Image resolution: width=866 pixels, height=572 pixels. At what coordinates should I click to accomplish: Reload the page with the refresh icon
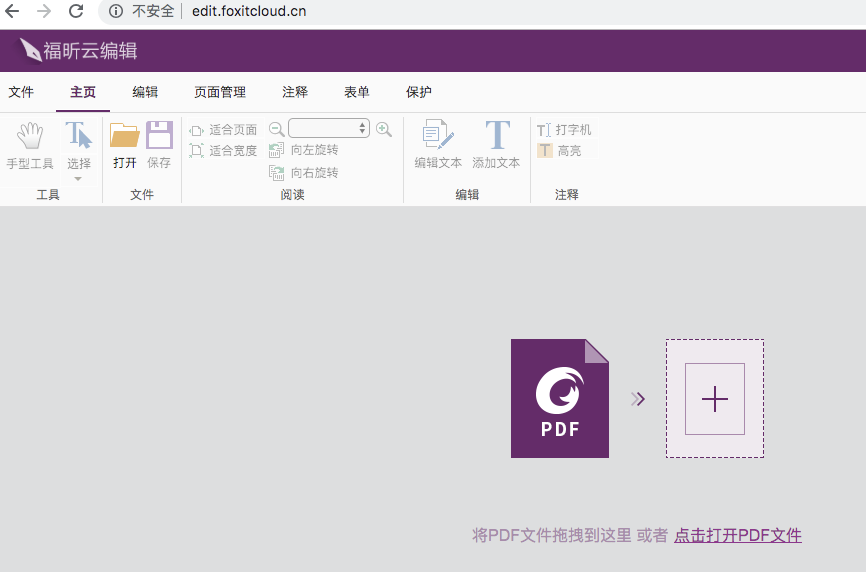(x=76, y=11)
